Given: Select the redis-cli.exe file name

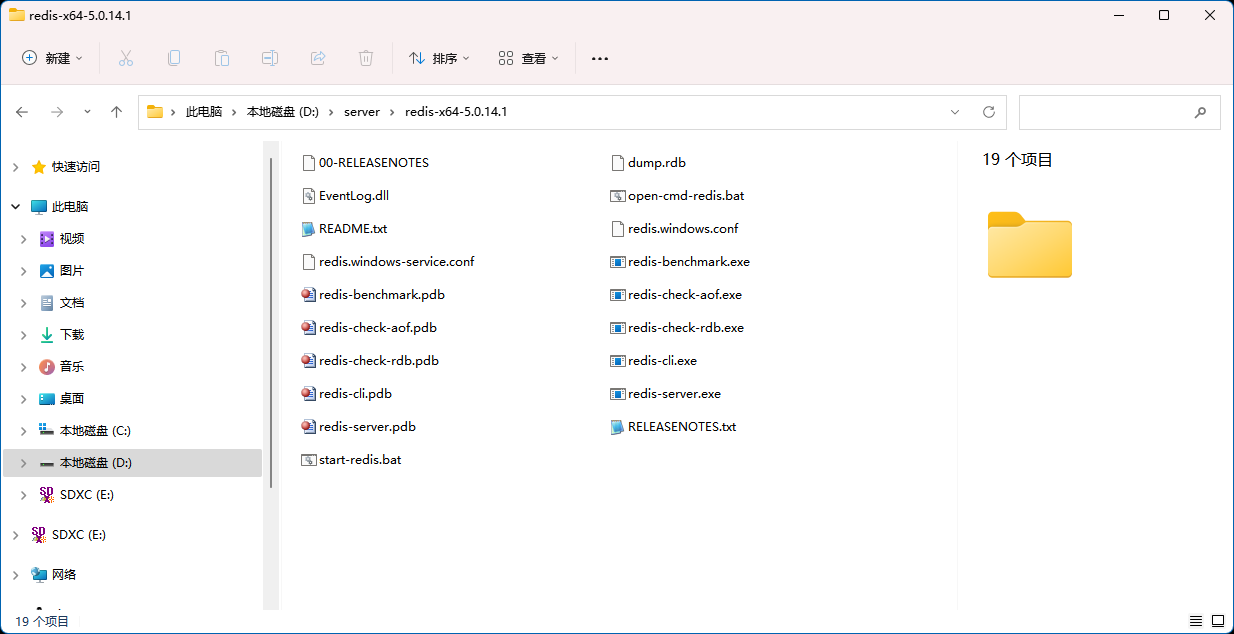Looking at the screenshot, I should (663, 361).
